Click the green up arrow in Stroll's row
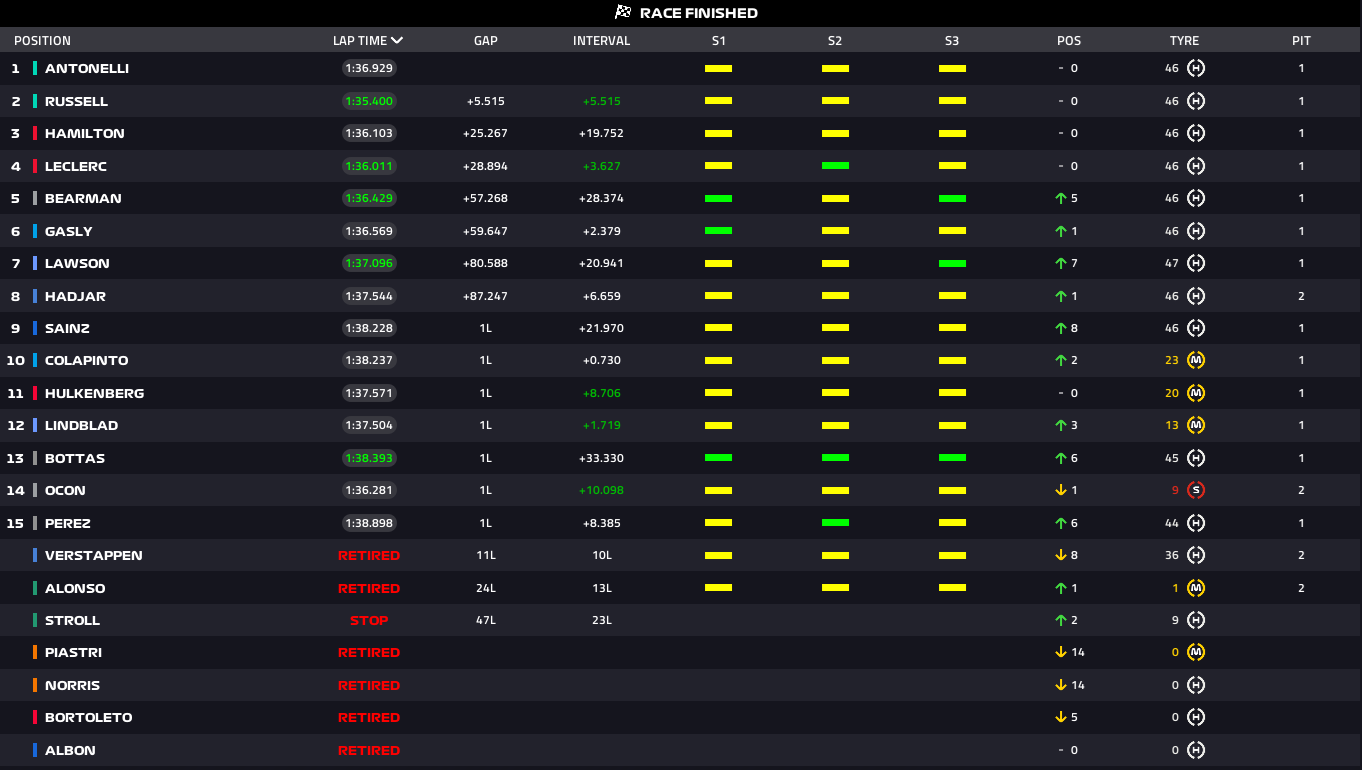Image resolution: width=1362 pixels, height=770 pixels. click(x=1061, y=620)
